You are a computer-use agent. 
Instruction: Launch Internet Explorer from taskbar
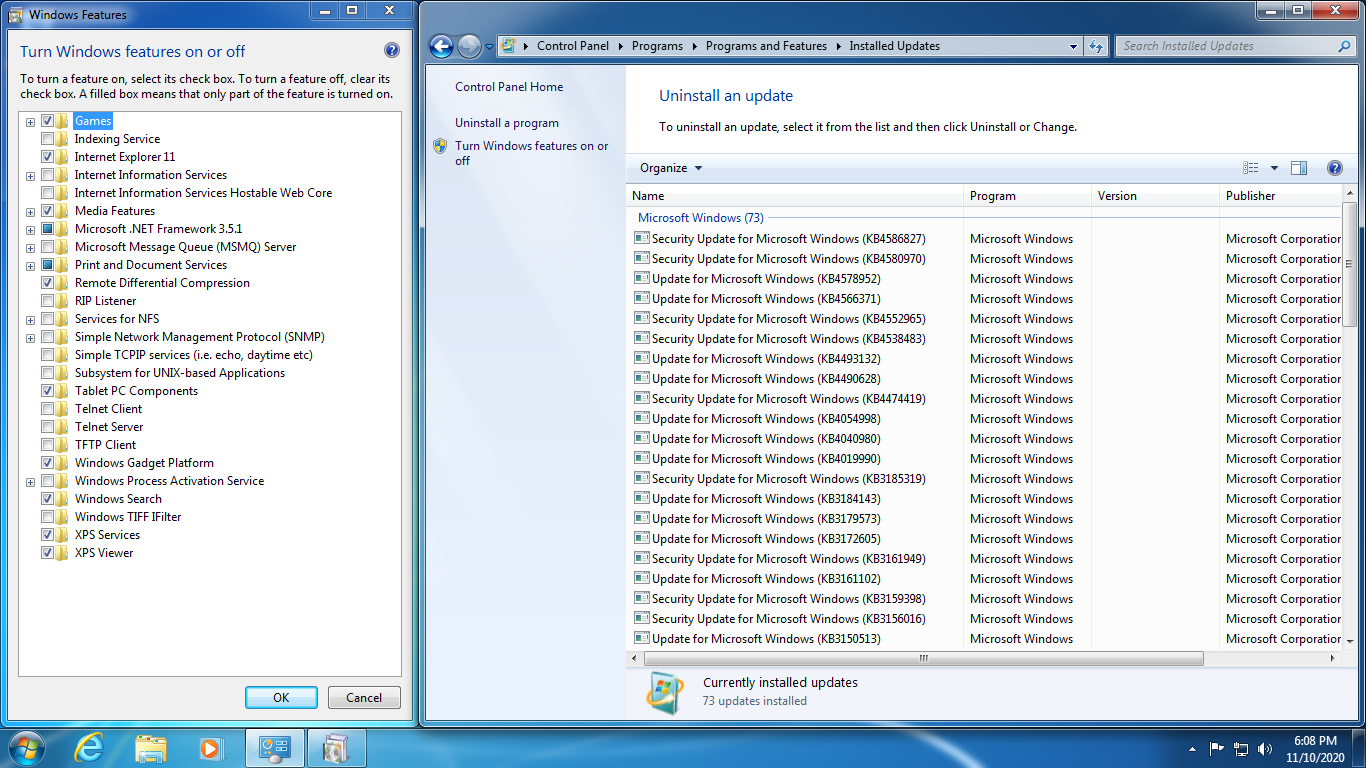[90, 748]
